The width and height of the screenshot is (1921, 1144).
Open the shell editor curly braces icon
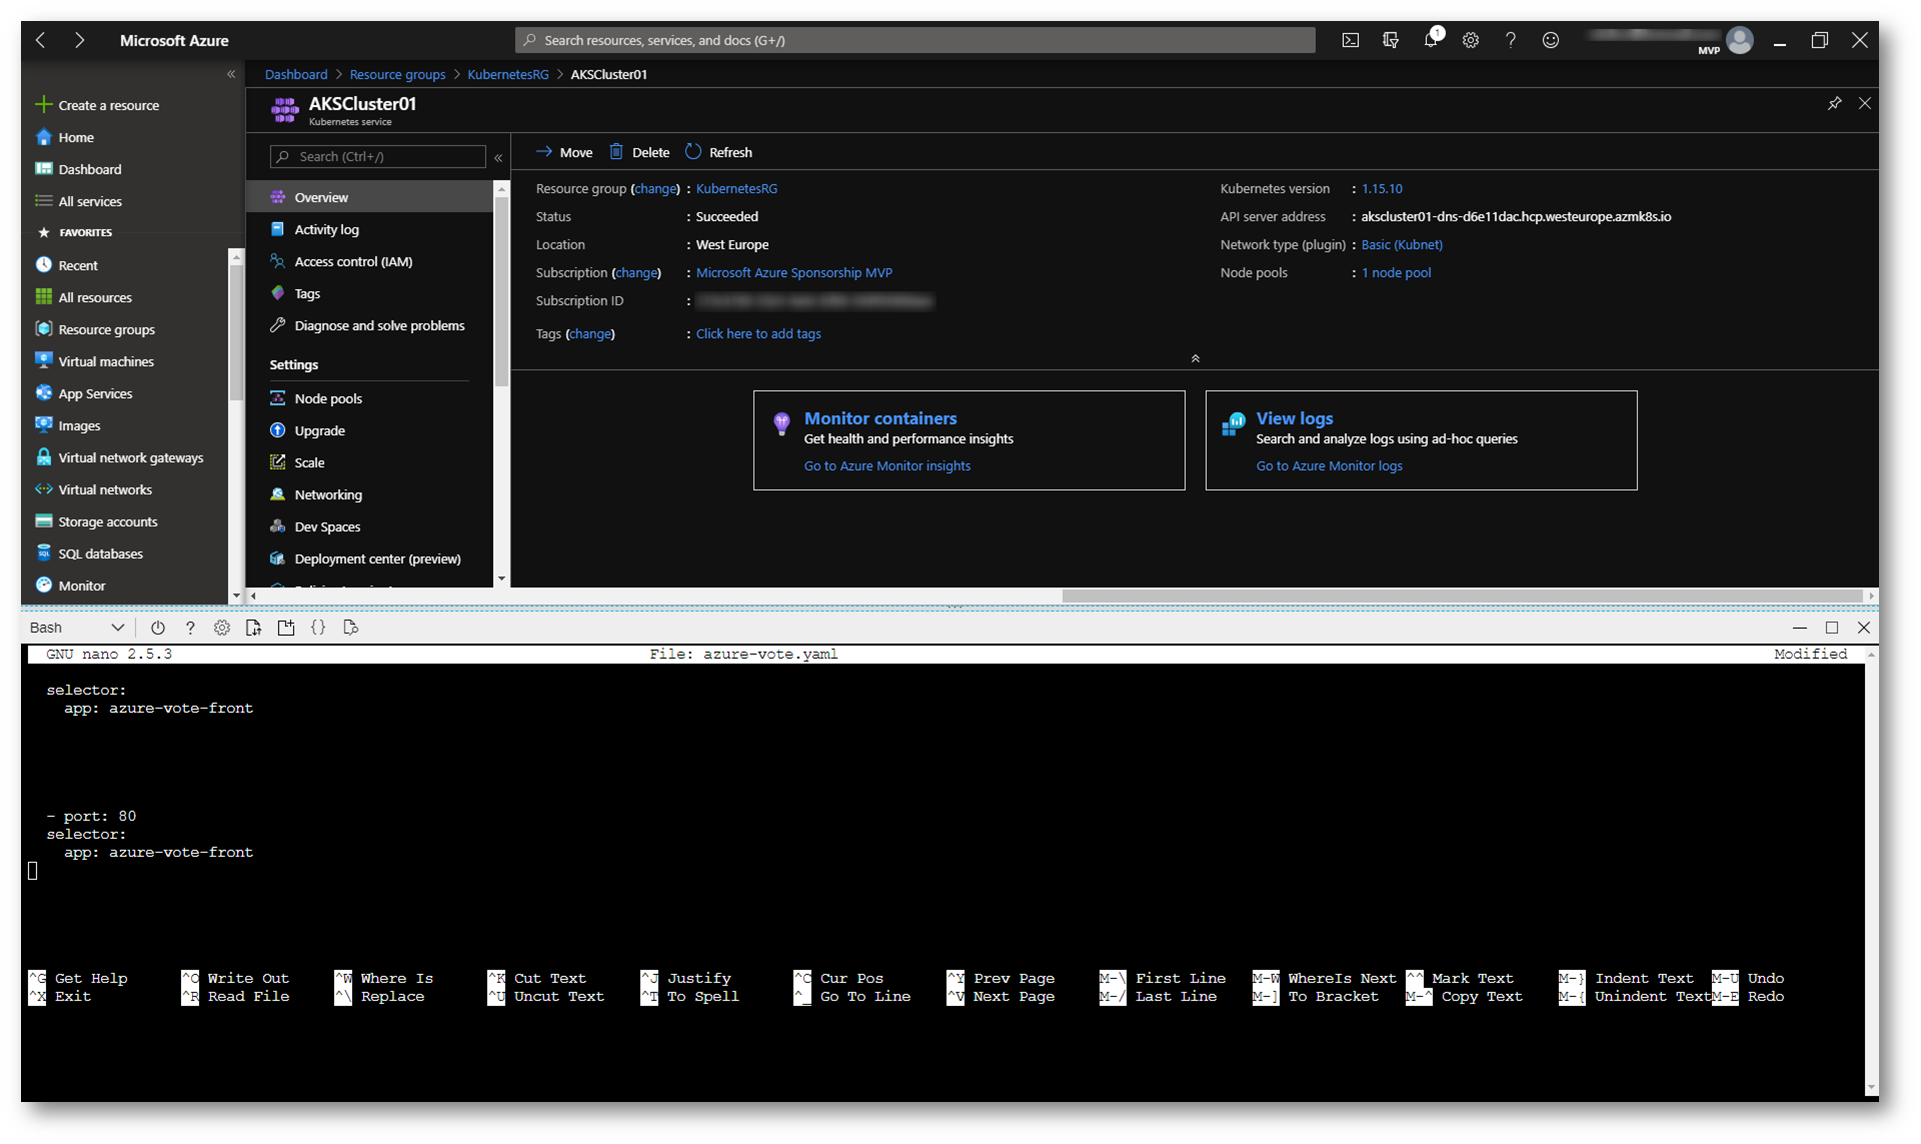tap(318, 628)
